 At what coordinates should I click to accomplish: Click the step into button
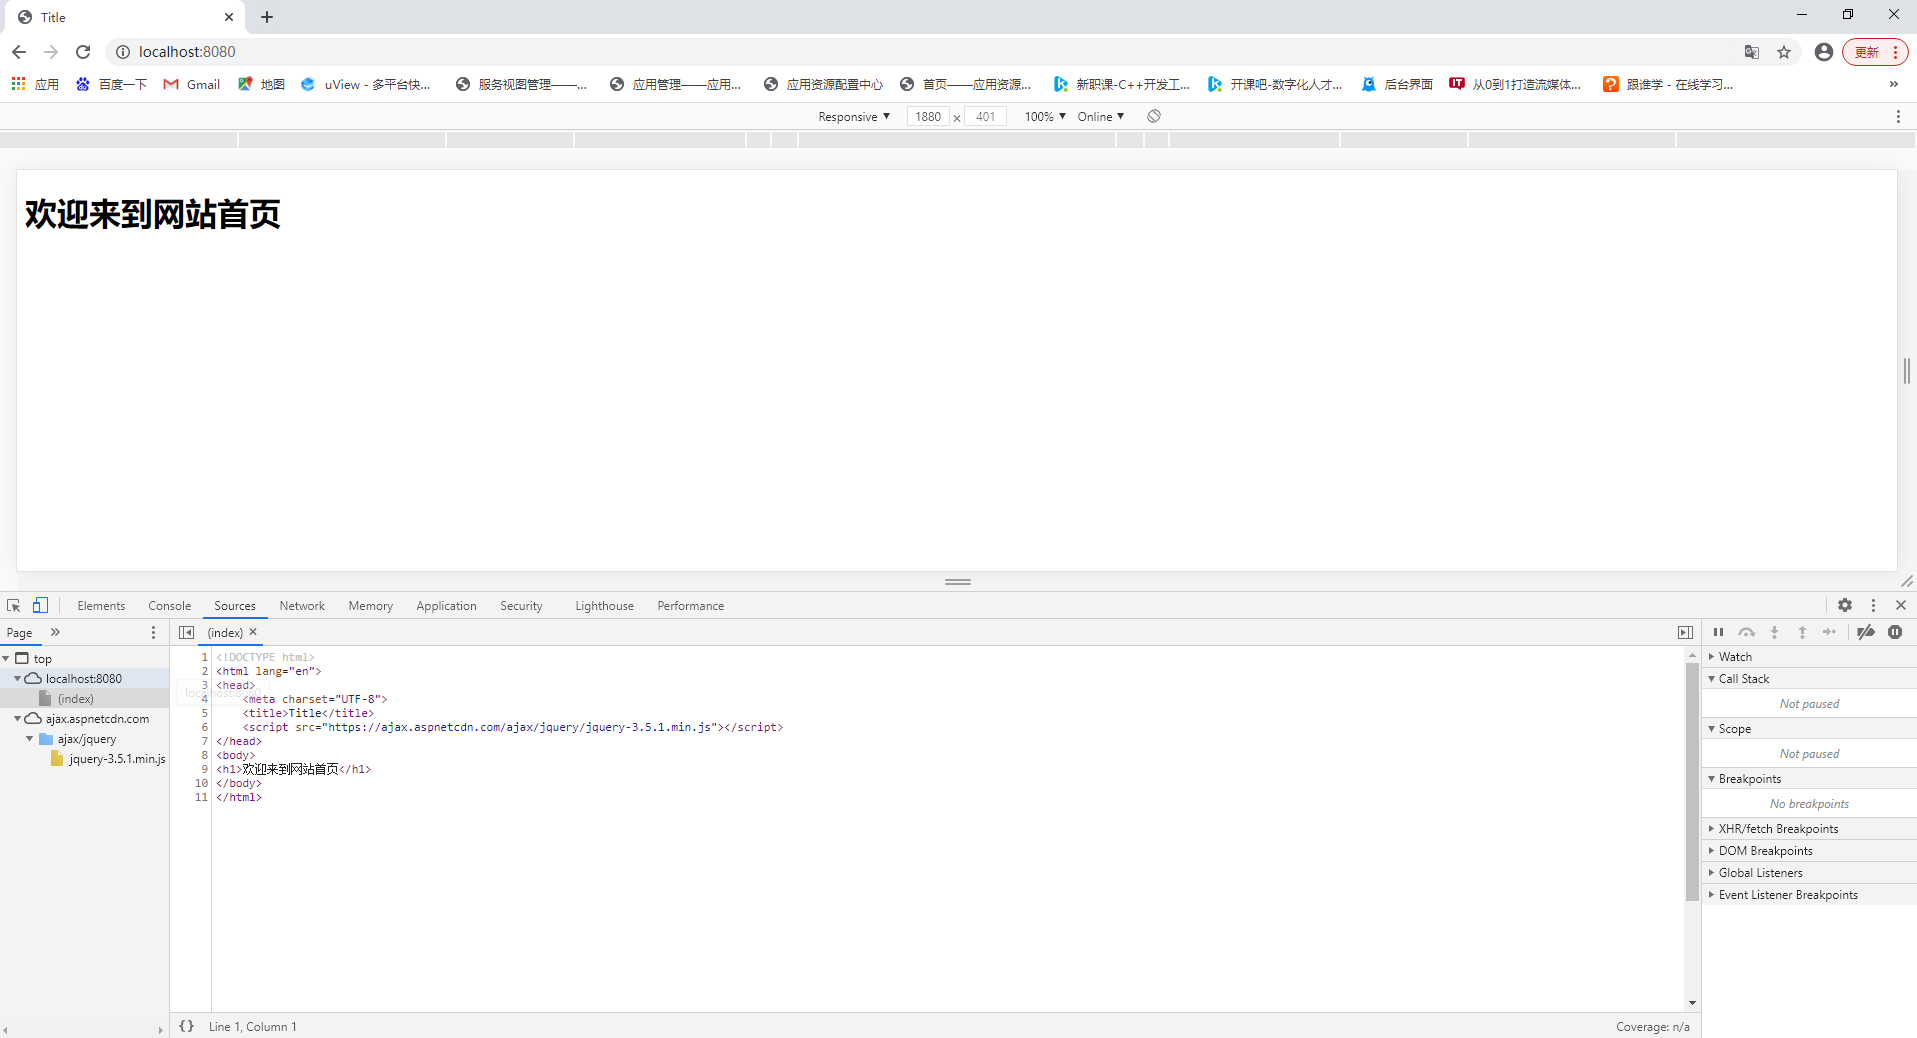(x=1774, y=632)
